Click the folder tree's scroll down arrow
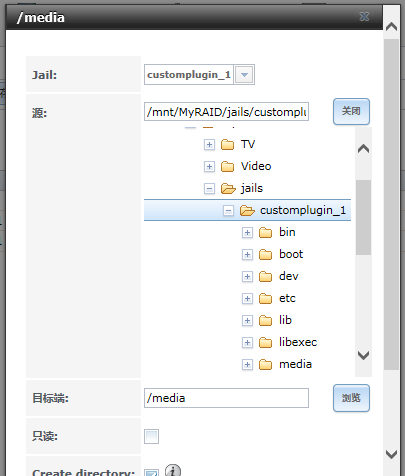 pos(363,355)
